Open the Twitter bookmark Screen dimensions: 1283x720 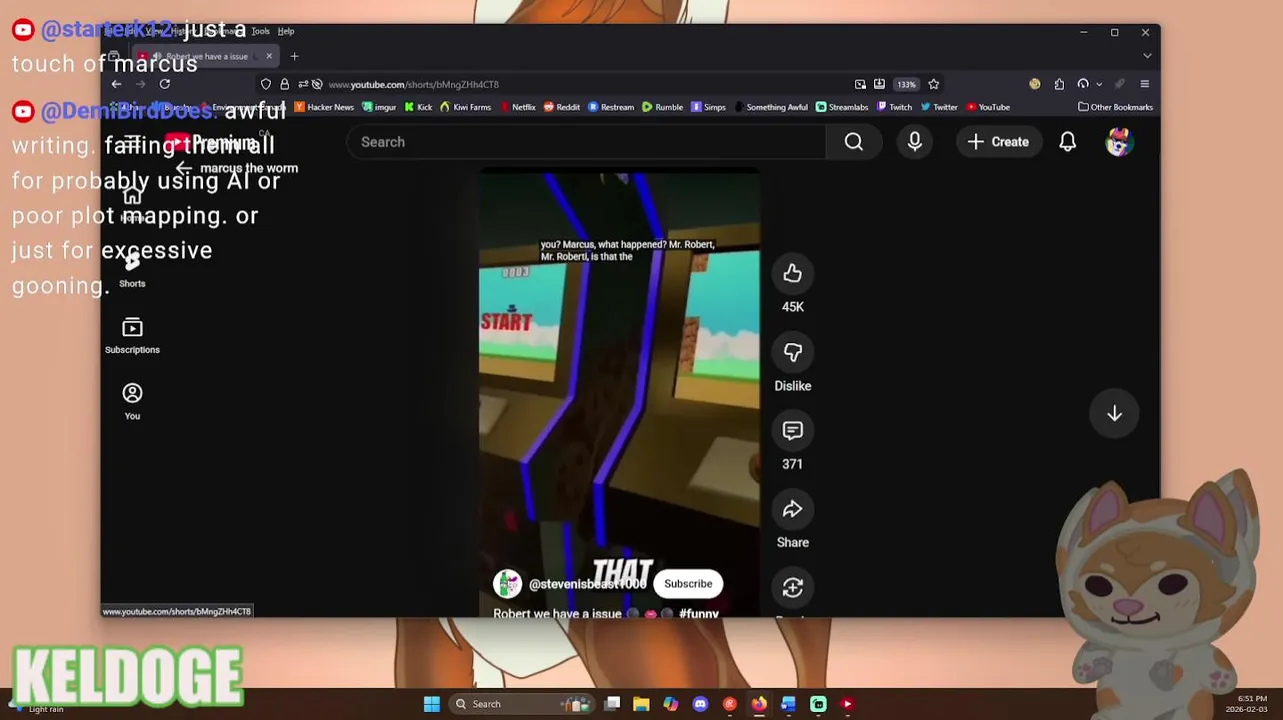pos(939,107)
